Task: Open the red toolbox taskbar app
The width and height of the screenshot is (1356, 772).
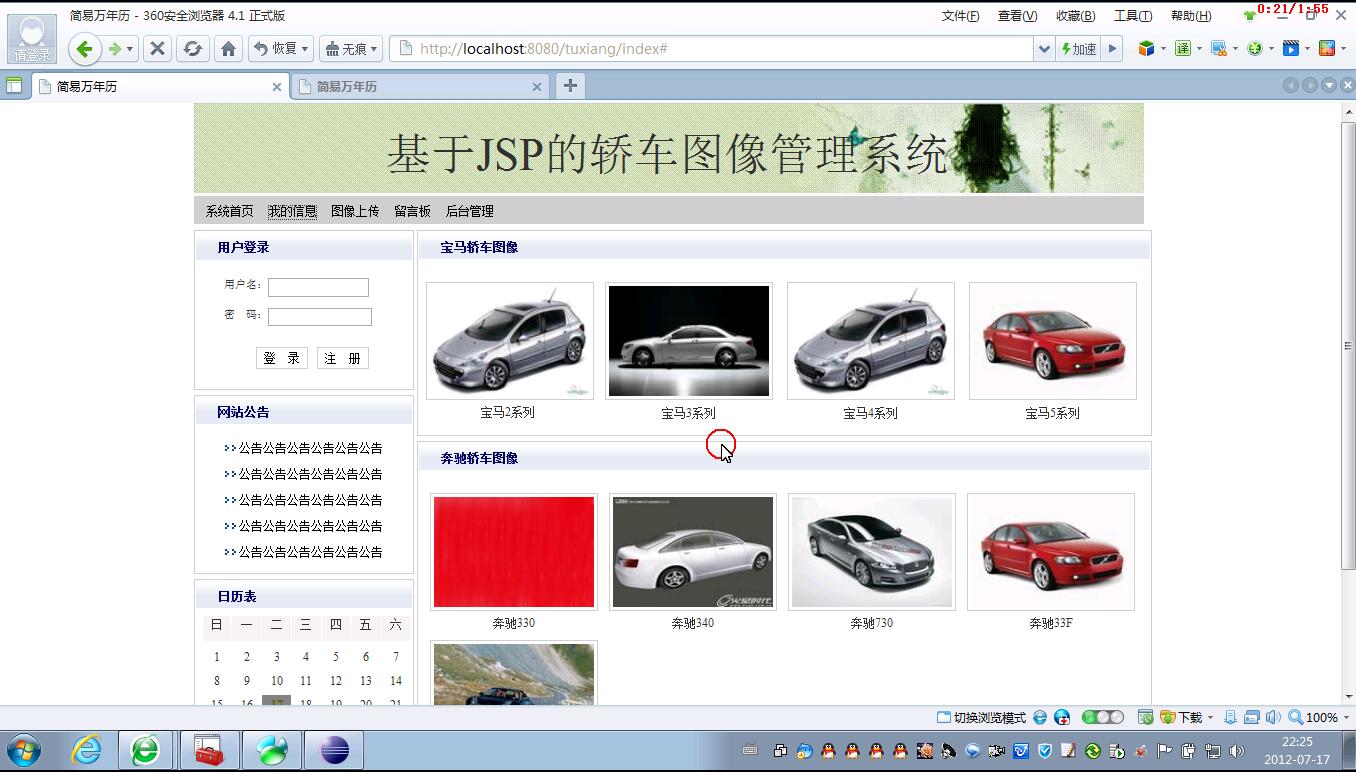Action: coord(209,750)
